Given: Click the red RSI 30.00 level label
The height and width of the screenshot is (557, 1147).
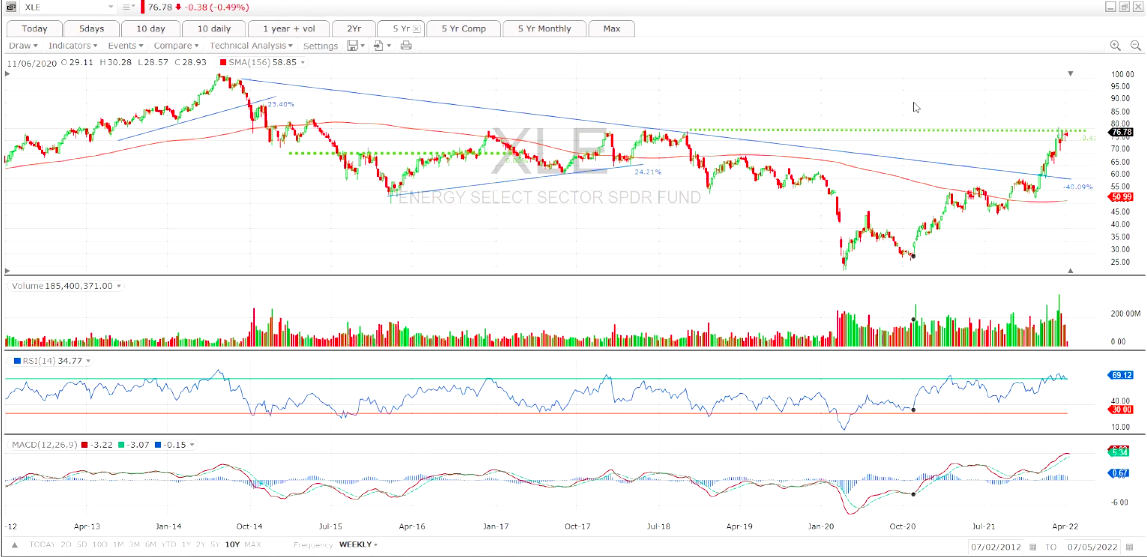Looking at the screenshot, I should tap(1121, 411).
